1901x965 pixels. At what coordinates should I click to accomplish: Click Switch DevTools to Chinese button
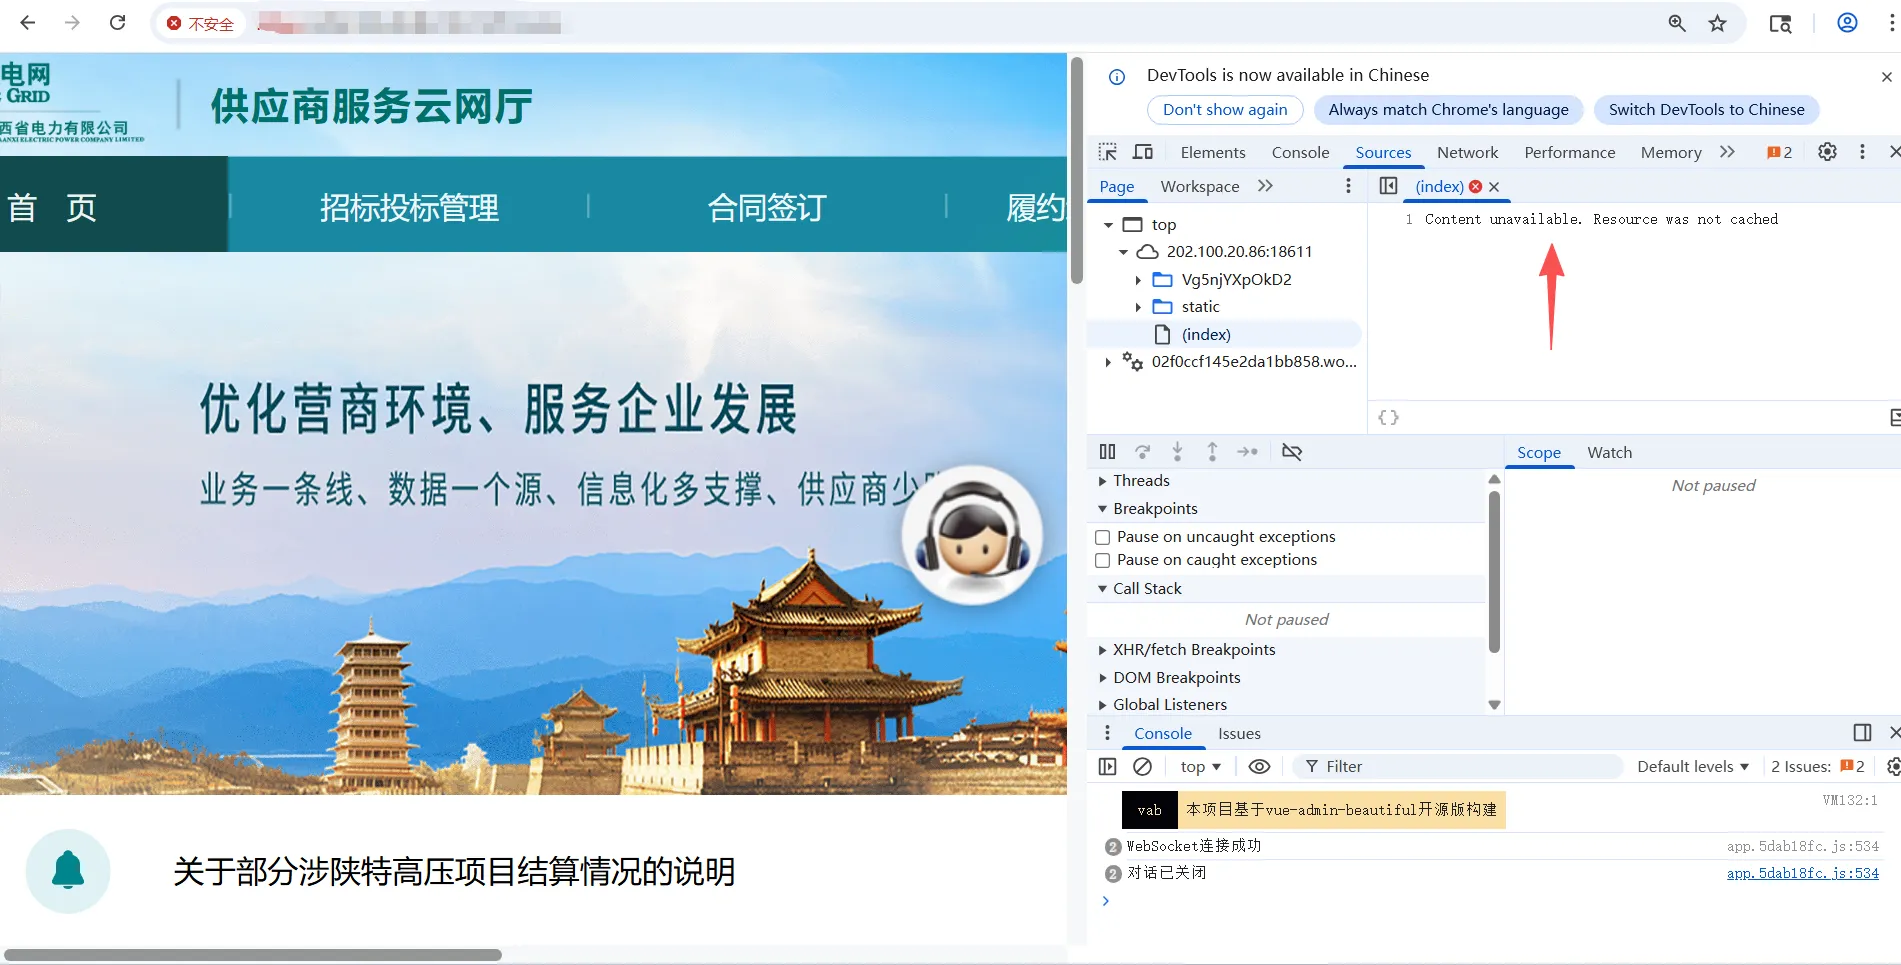pos(1706,110)
